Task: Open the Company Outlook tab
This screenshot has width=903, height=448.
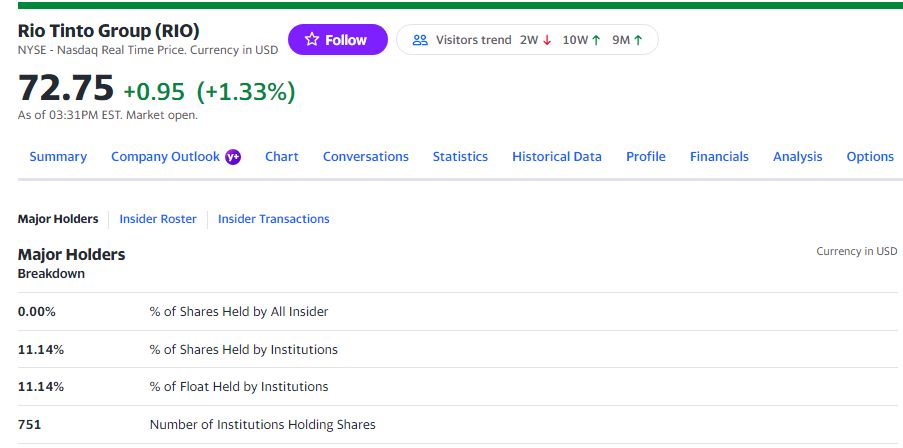Action: click(x=165, y=157)
